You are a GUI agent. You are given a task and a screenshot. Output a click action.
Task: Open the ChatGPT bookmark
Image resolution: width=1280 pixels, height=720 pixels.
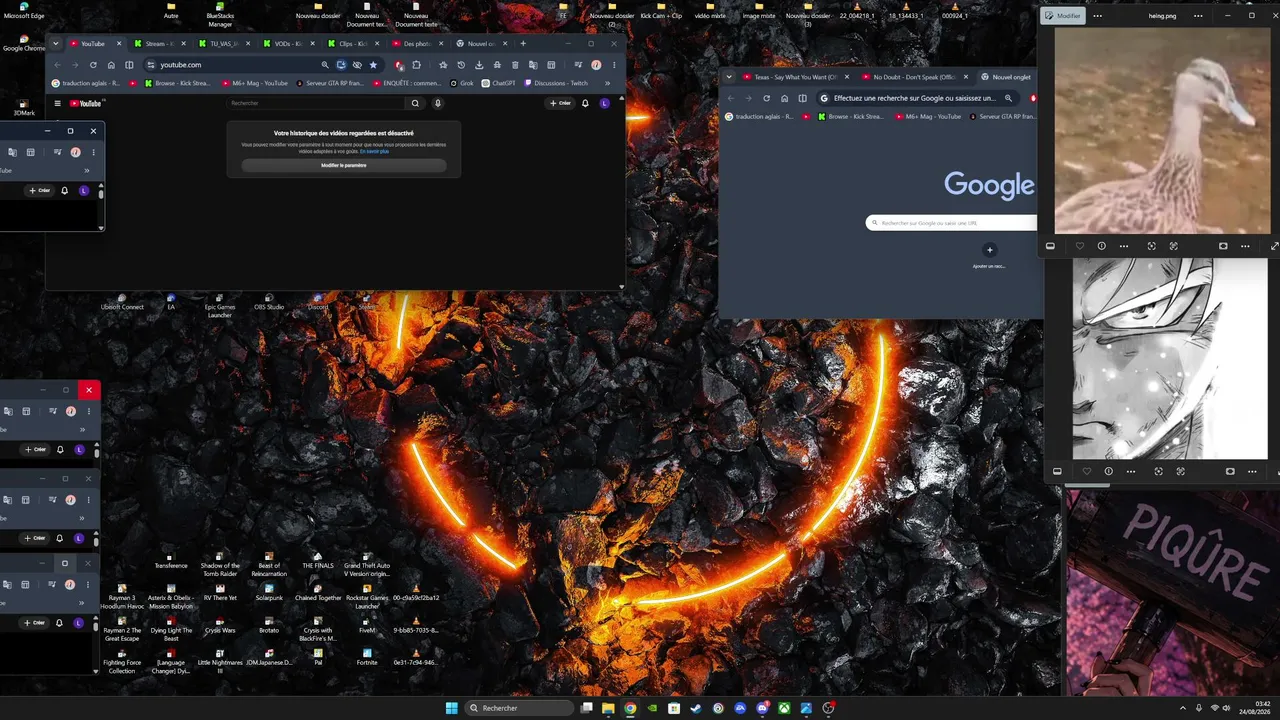pos(498,83)
